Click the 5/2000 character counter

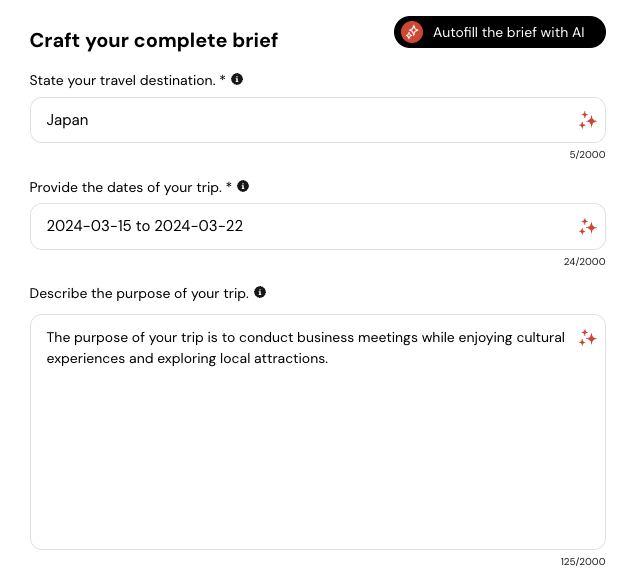click(x=587, y=154)
